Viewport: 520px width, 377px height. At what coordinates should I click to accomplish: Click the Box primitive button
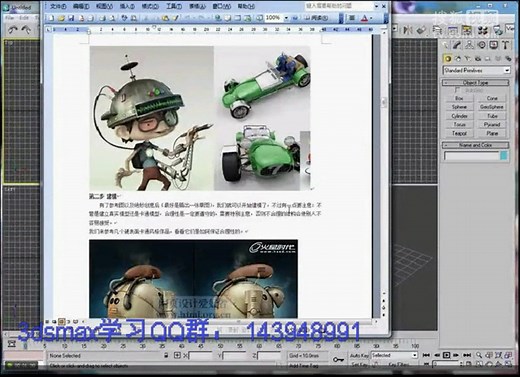point(459,98)
